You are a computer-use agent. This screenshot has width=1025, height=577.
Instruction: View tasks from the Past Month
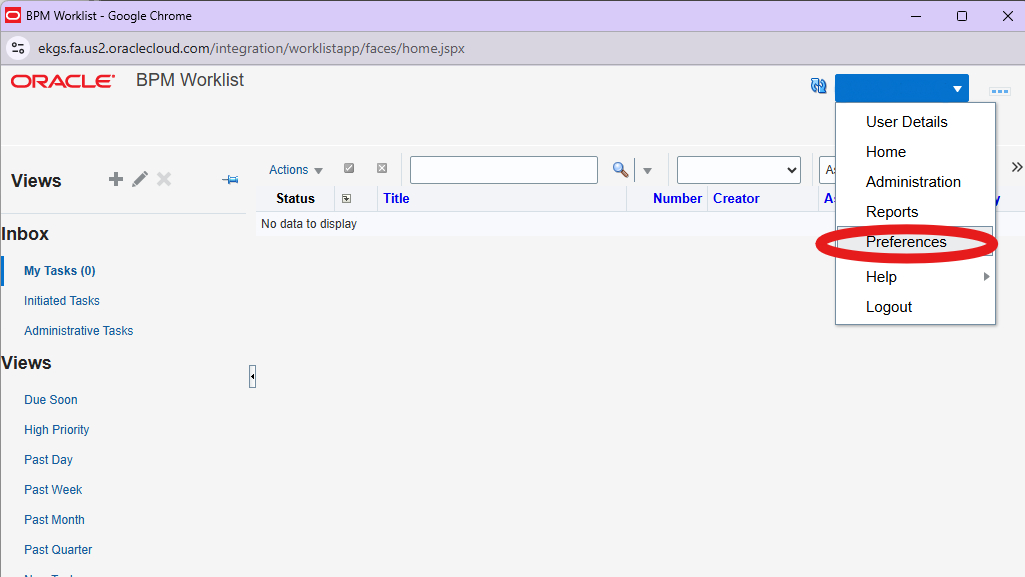(54, 519)
